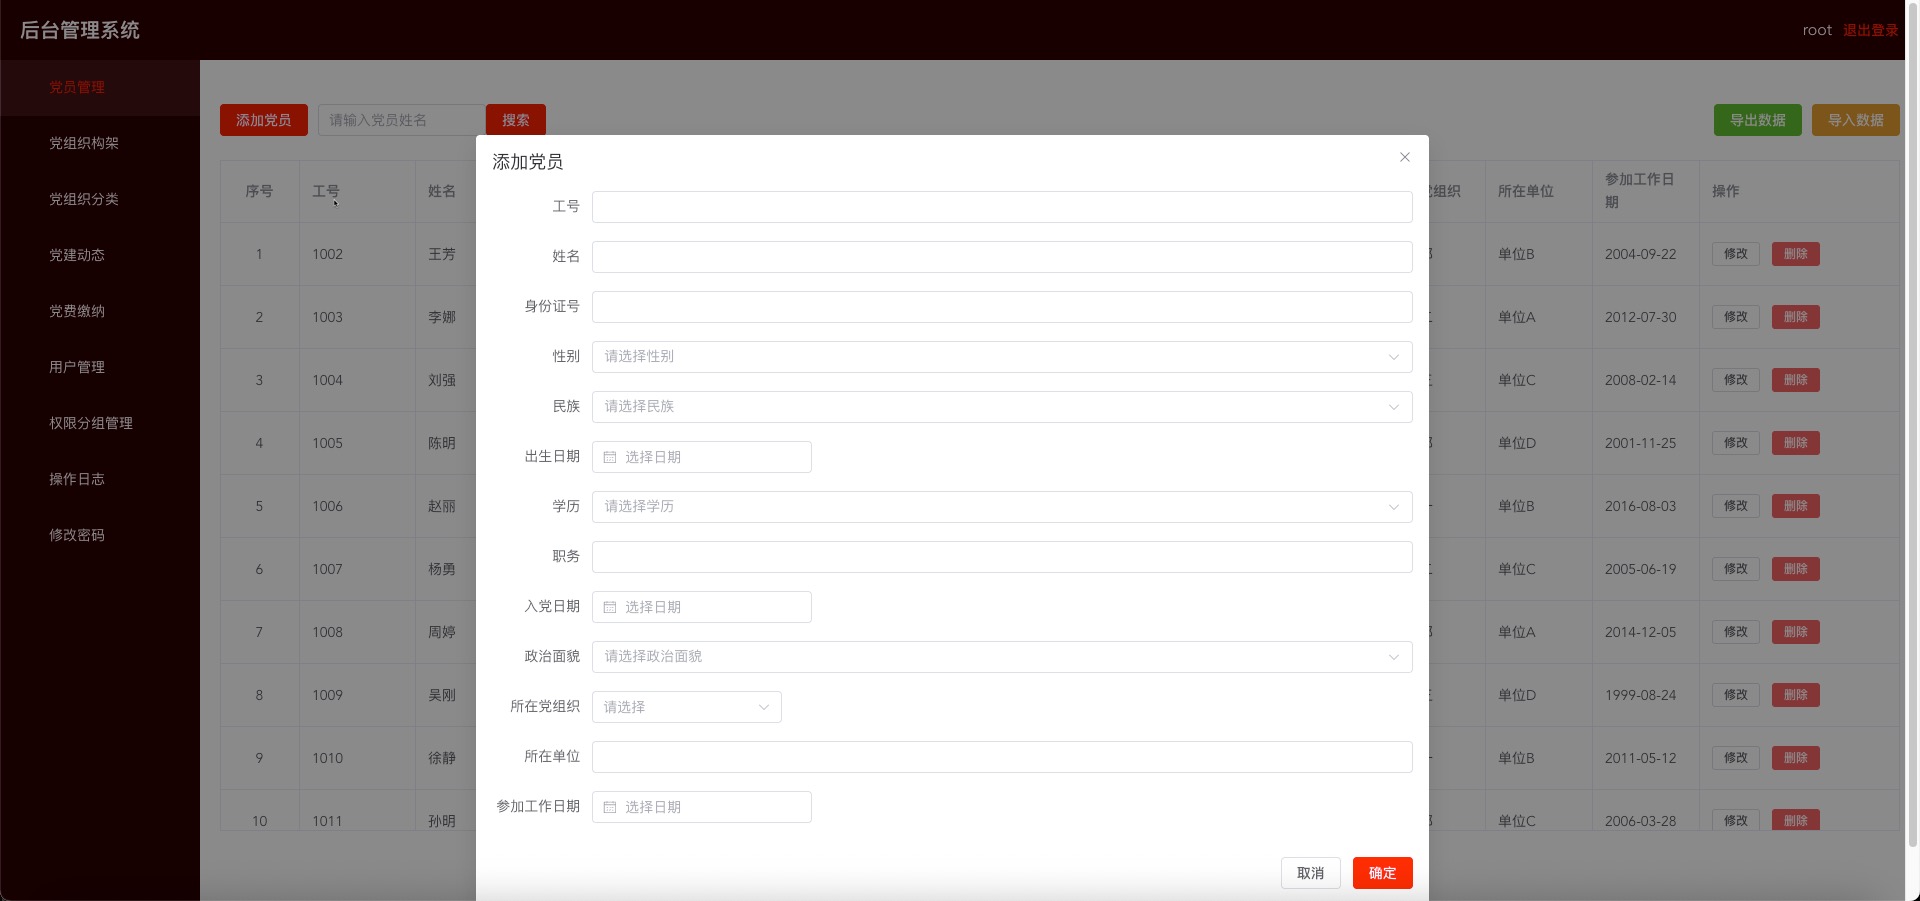Open the 所在党组织 selector
Image resolution: width=1920 pixels, height=901 pixels.
tap(687, 707)
